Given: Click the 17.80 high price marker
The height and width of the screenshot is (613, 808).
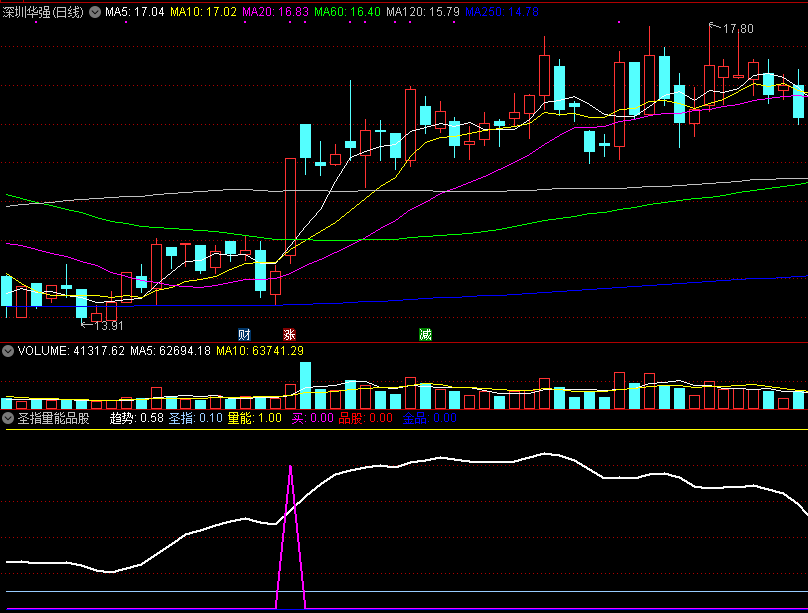Looking at the screenshot, I should tap(738, 29).
